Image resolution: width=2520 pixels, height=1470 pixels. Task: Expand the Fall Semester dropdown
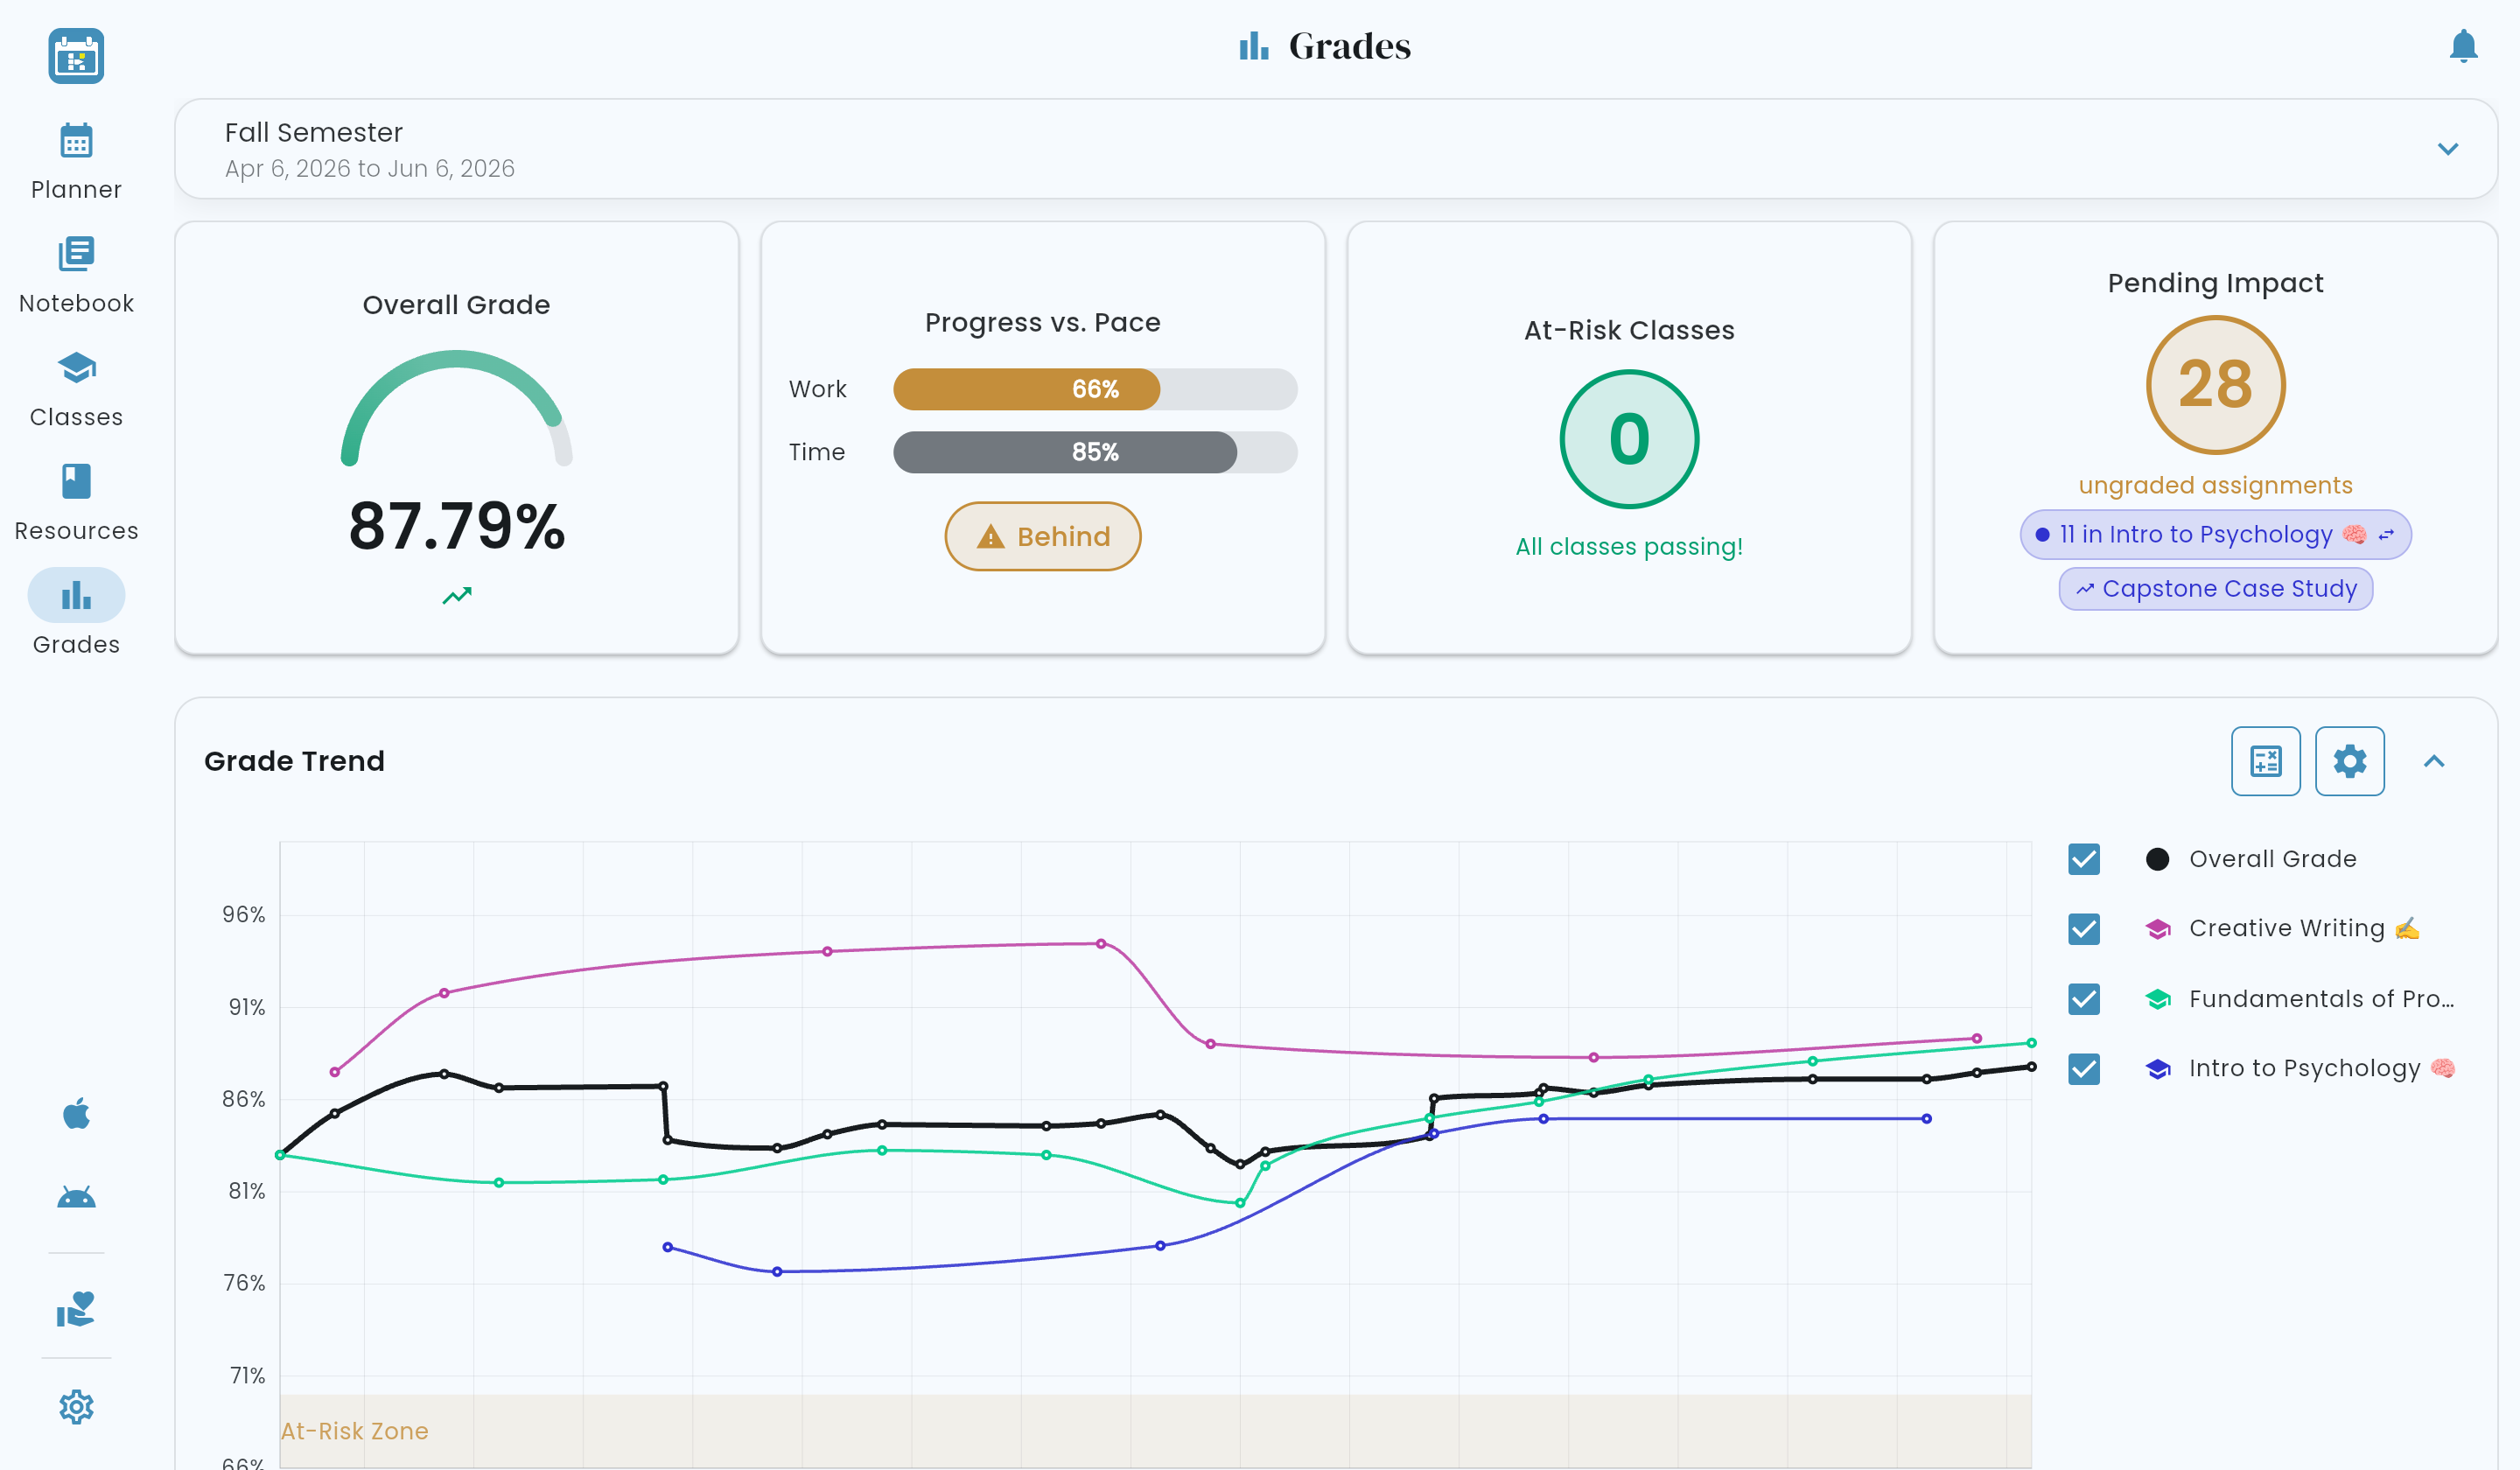[2447, 149]
